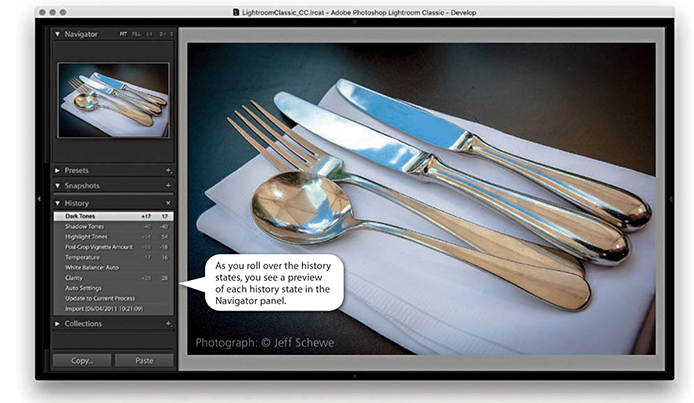Create a new snapshot with plus icon

168,186
